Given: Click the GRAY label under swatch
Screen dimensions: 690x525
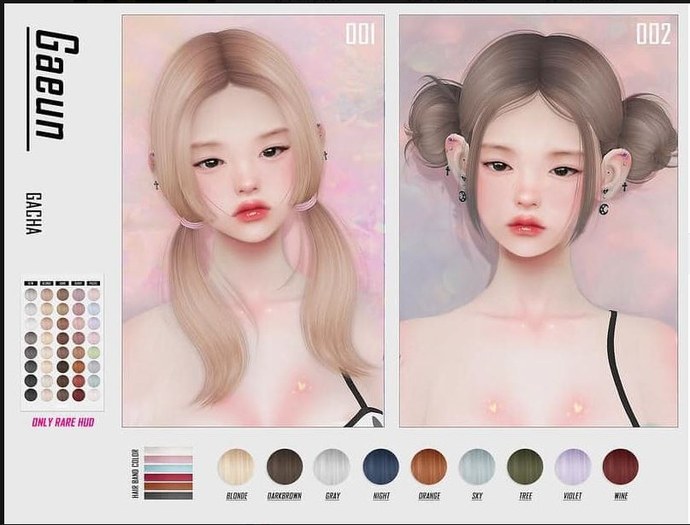Looking at the screenshot, I should coord(333,496).
